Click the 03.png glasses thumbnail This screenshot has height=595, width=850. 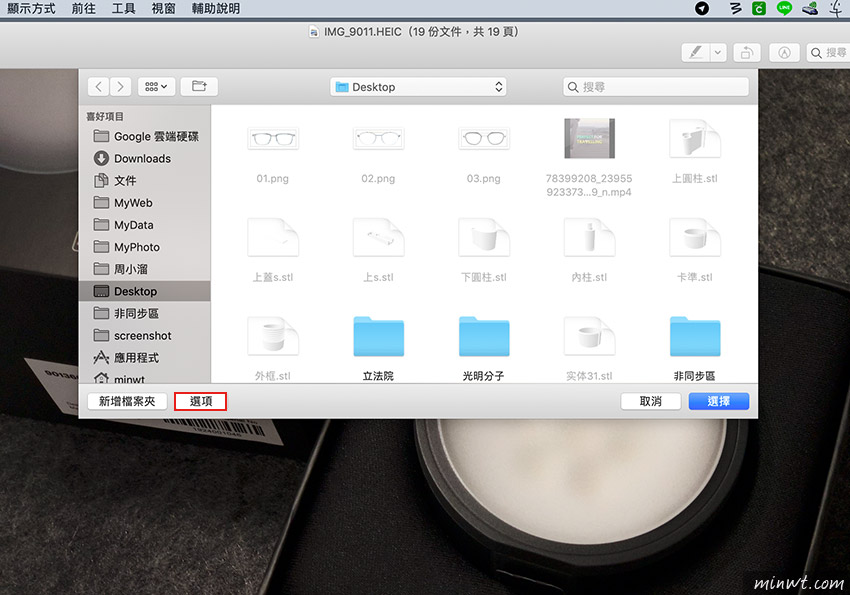pyautogui.click(x=484, y=139)
